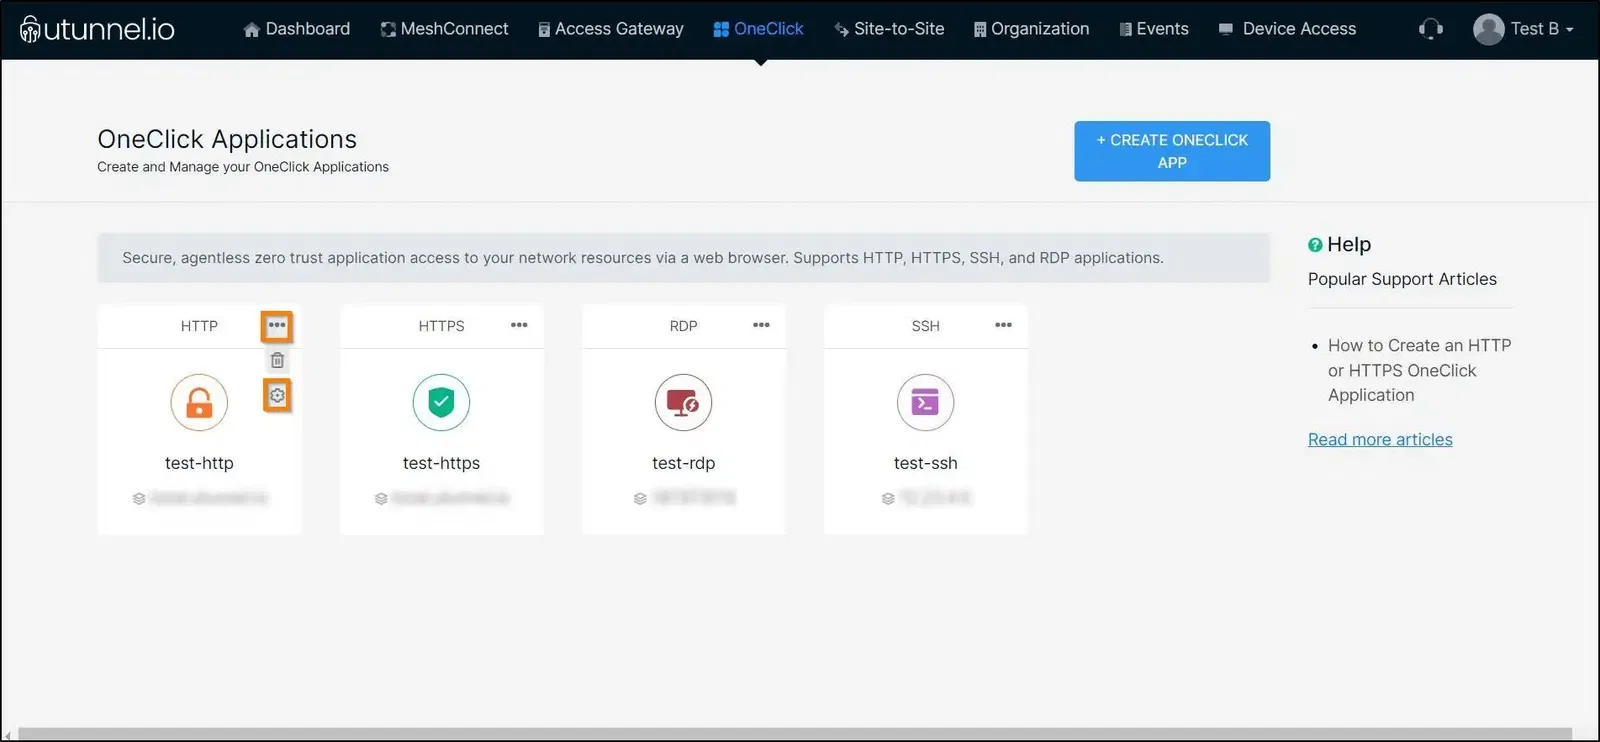Click the orange padlock HTTP icon
This screenshot has height=742, width=1600.
199,402
